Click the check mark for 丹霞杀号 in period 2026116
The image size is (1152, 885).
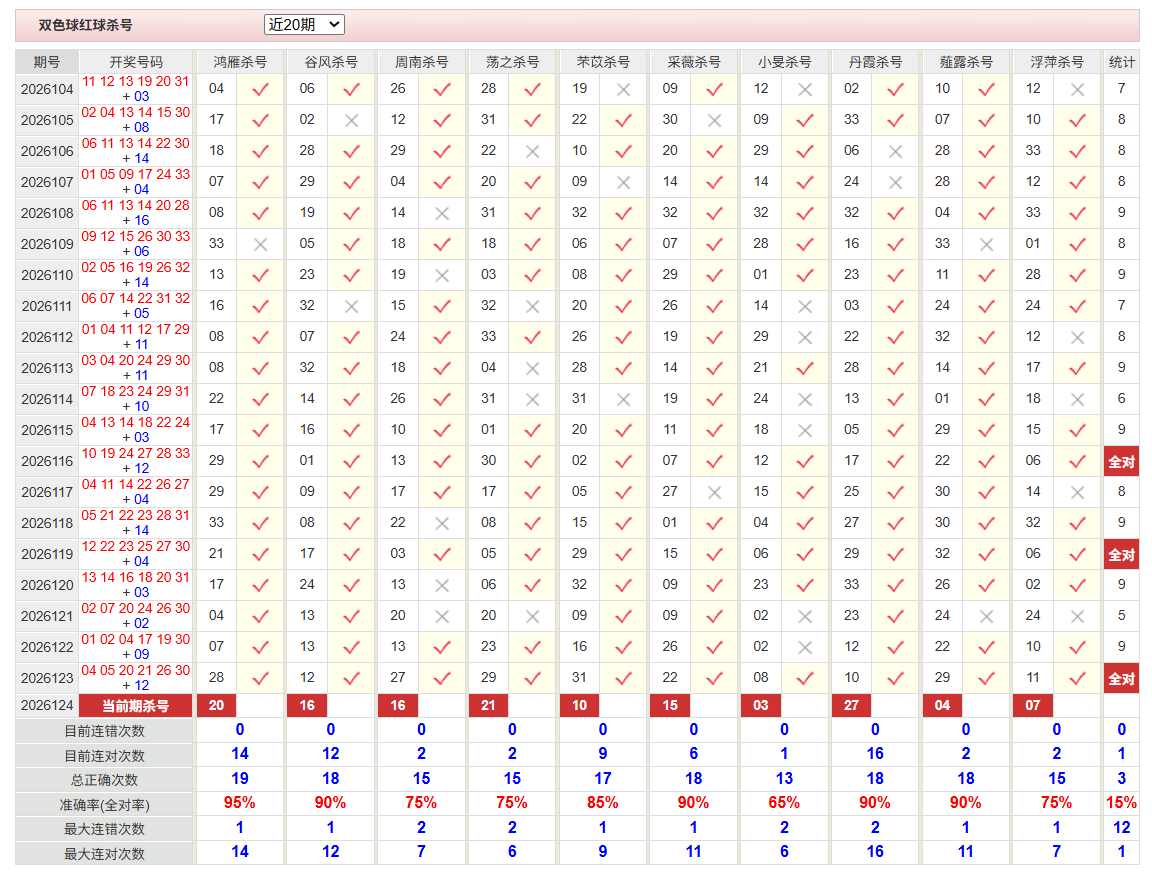pos(896,462)
